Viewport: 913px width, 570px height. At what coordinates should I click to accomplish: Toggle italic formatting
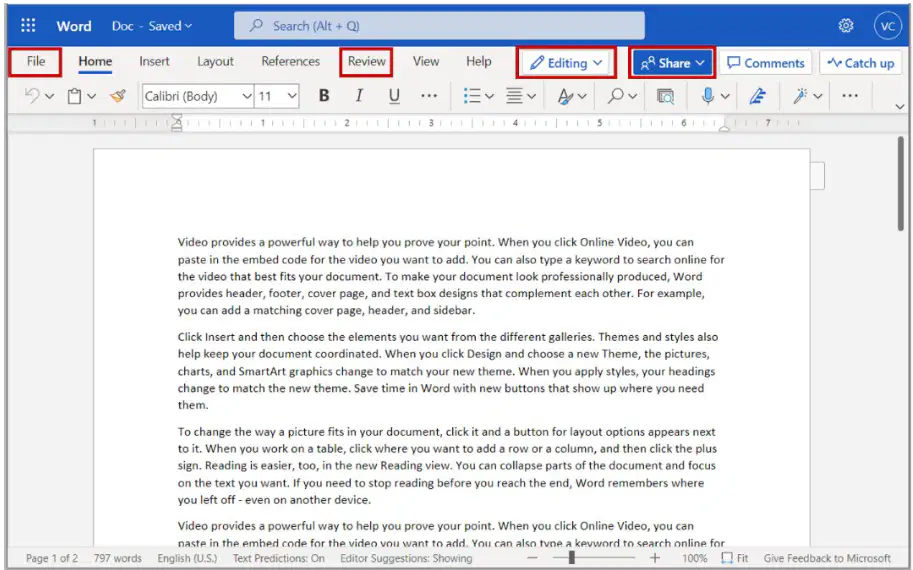pos(359,95)
